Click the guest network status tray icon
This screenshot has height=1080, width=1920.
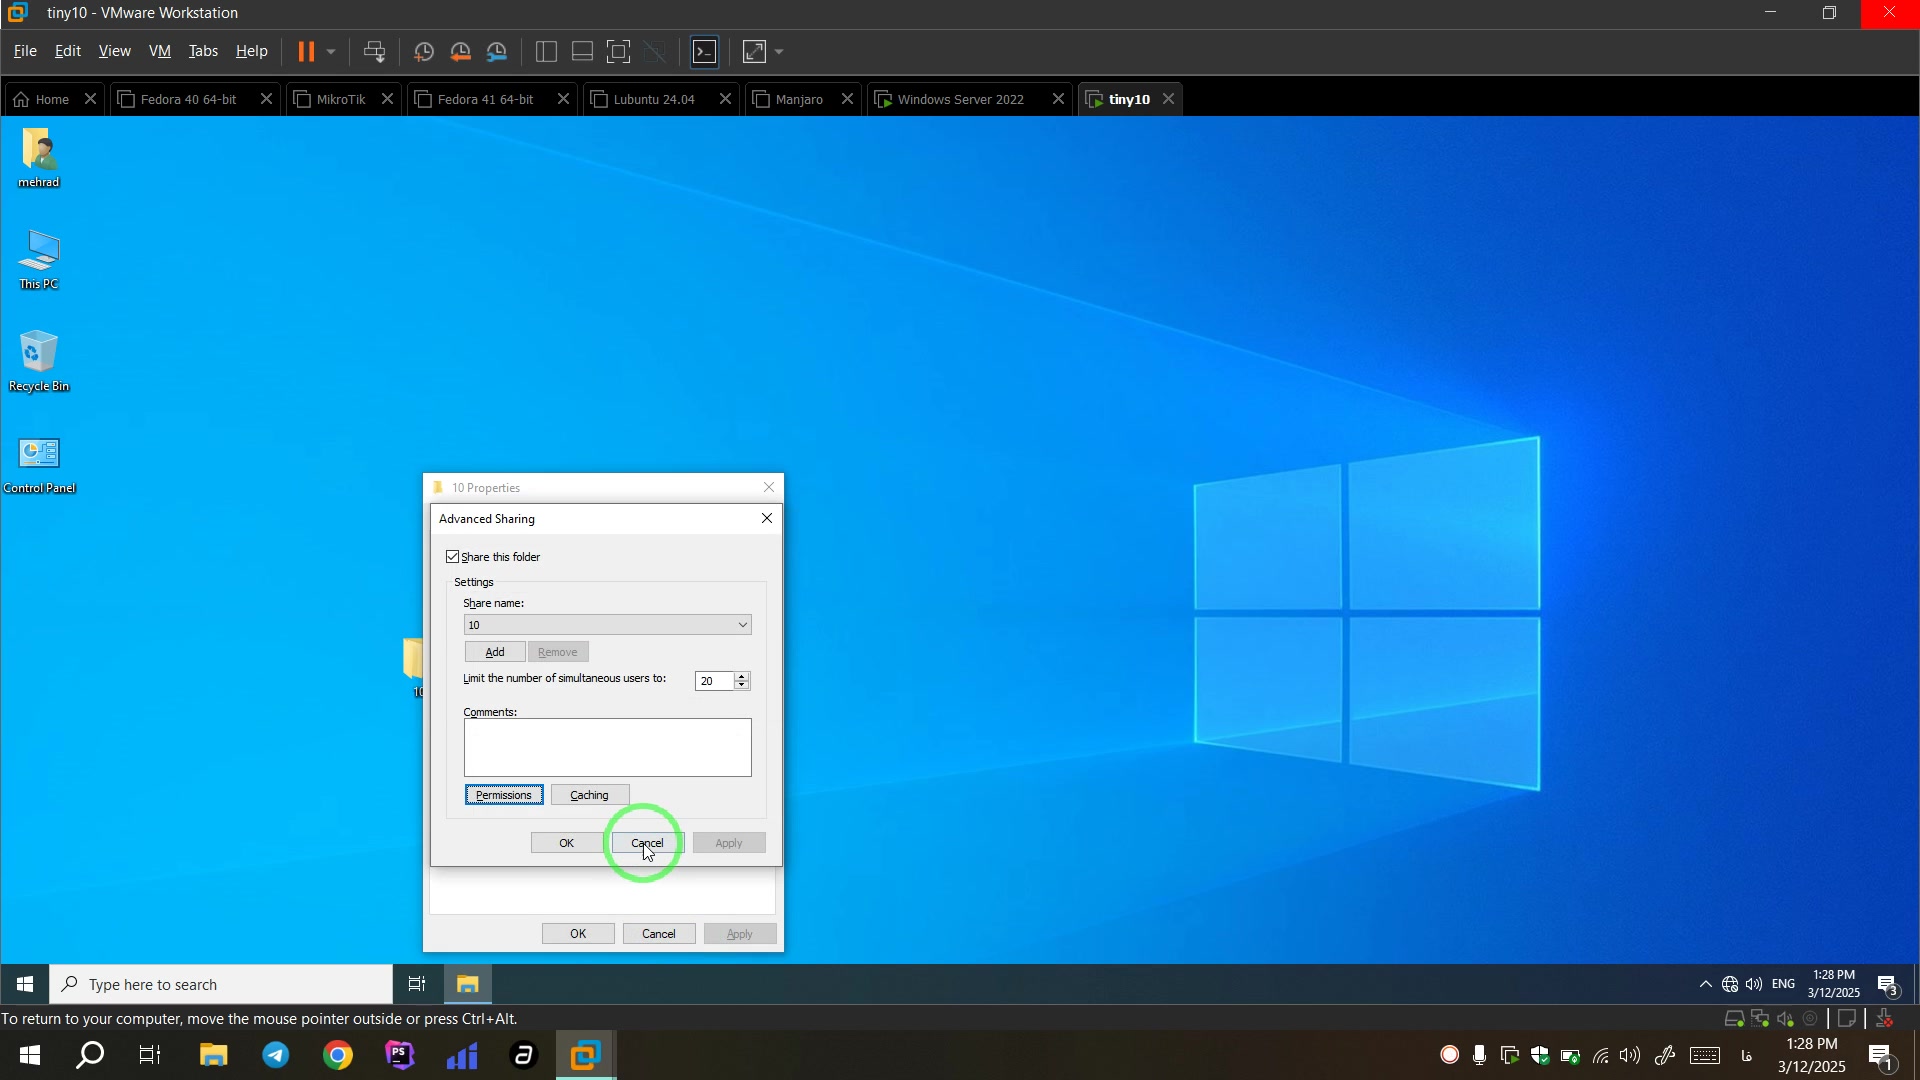click(1731, 985)
